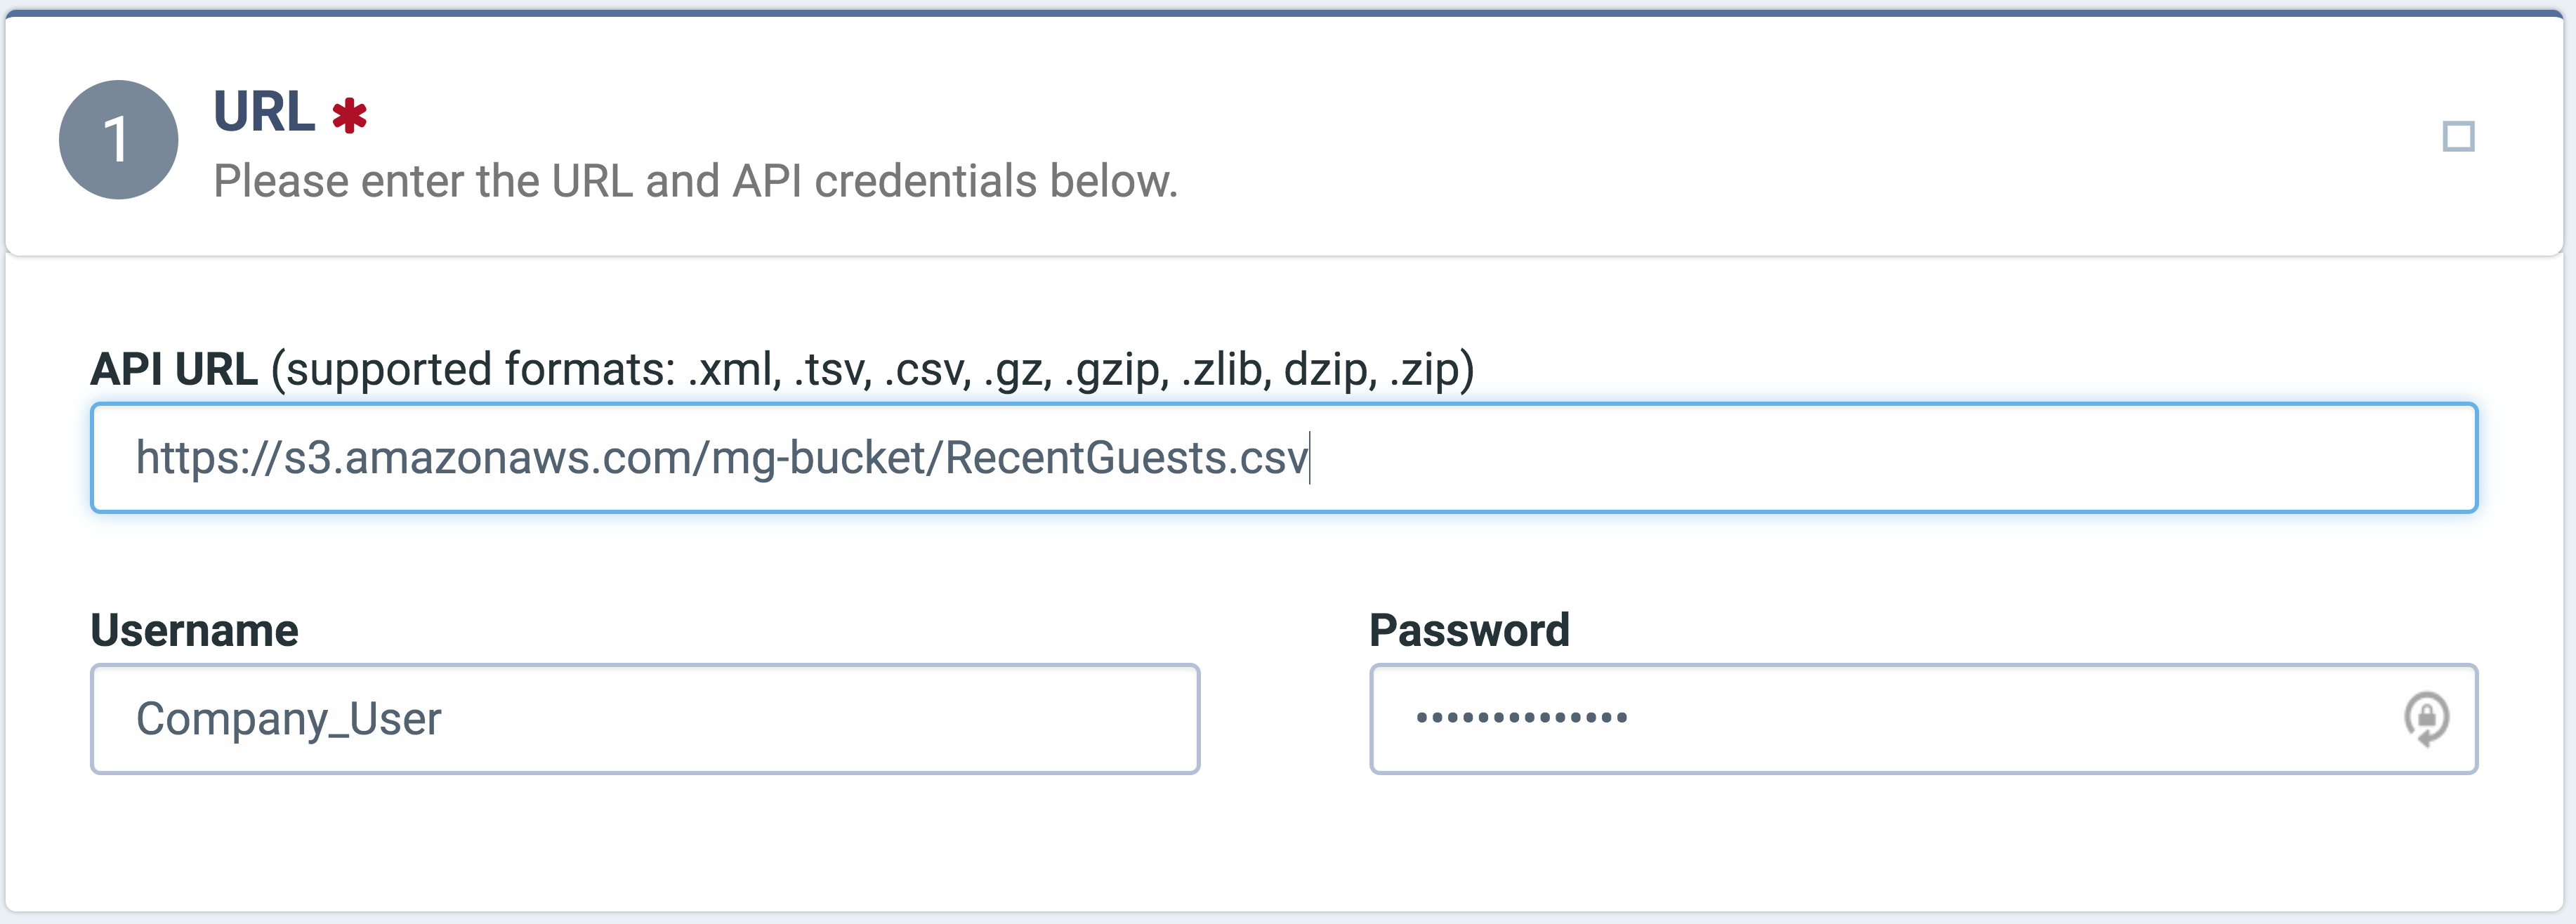Screen dimensions: 2576x924
Task: Click the Company_User text
Action: 288,719
